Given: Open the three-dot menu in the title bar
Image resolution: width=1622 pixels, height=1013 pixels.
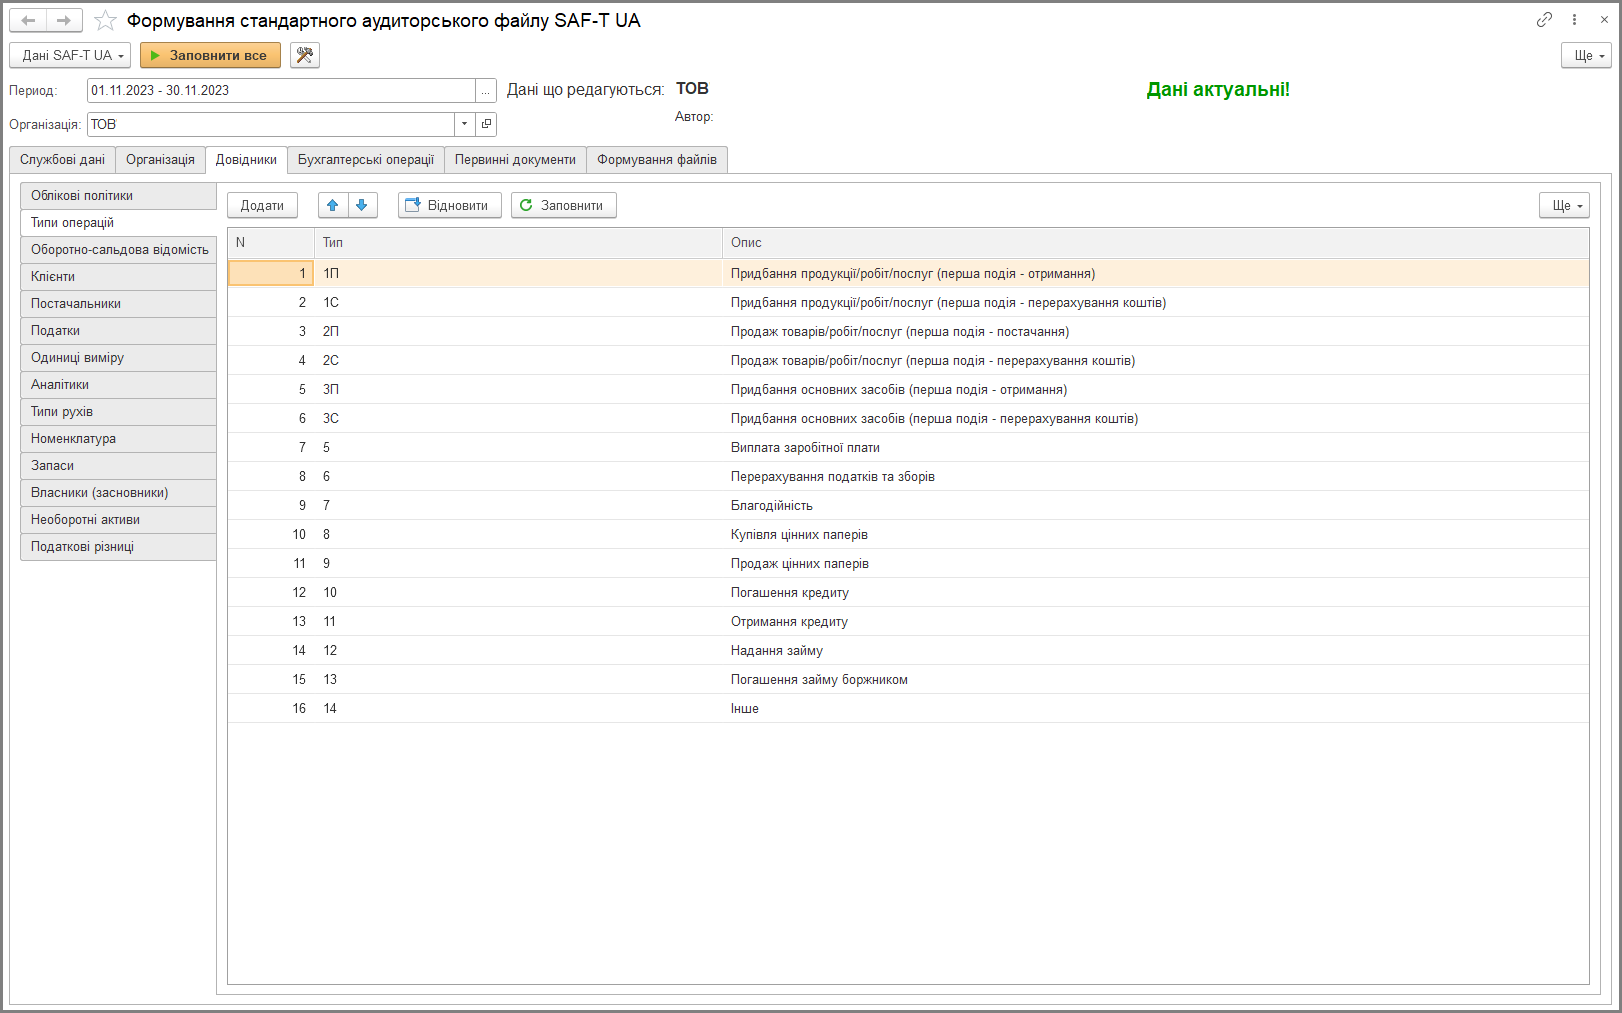Looking at the screenshot, I should 1574,20.
